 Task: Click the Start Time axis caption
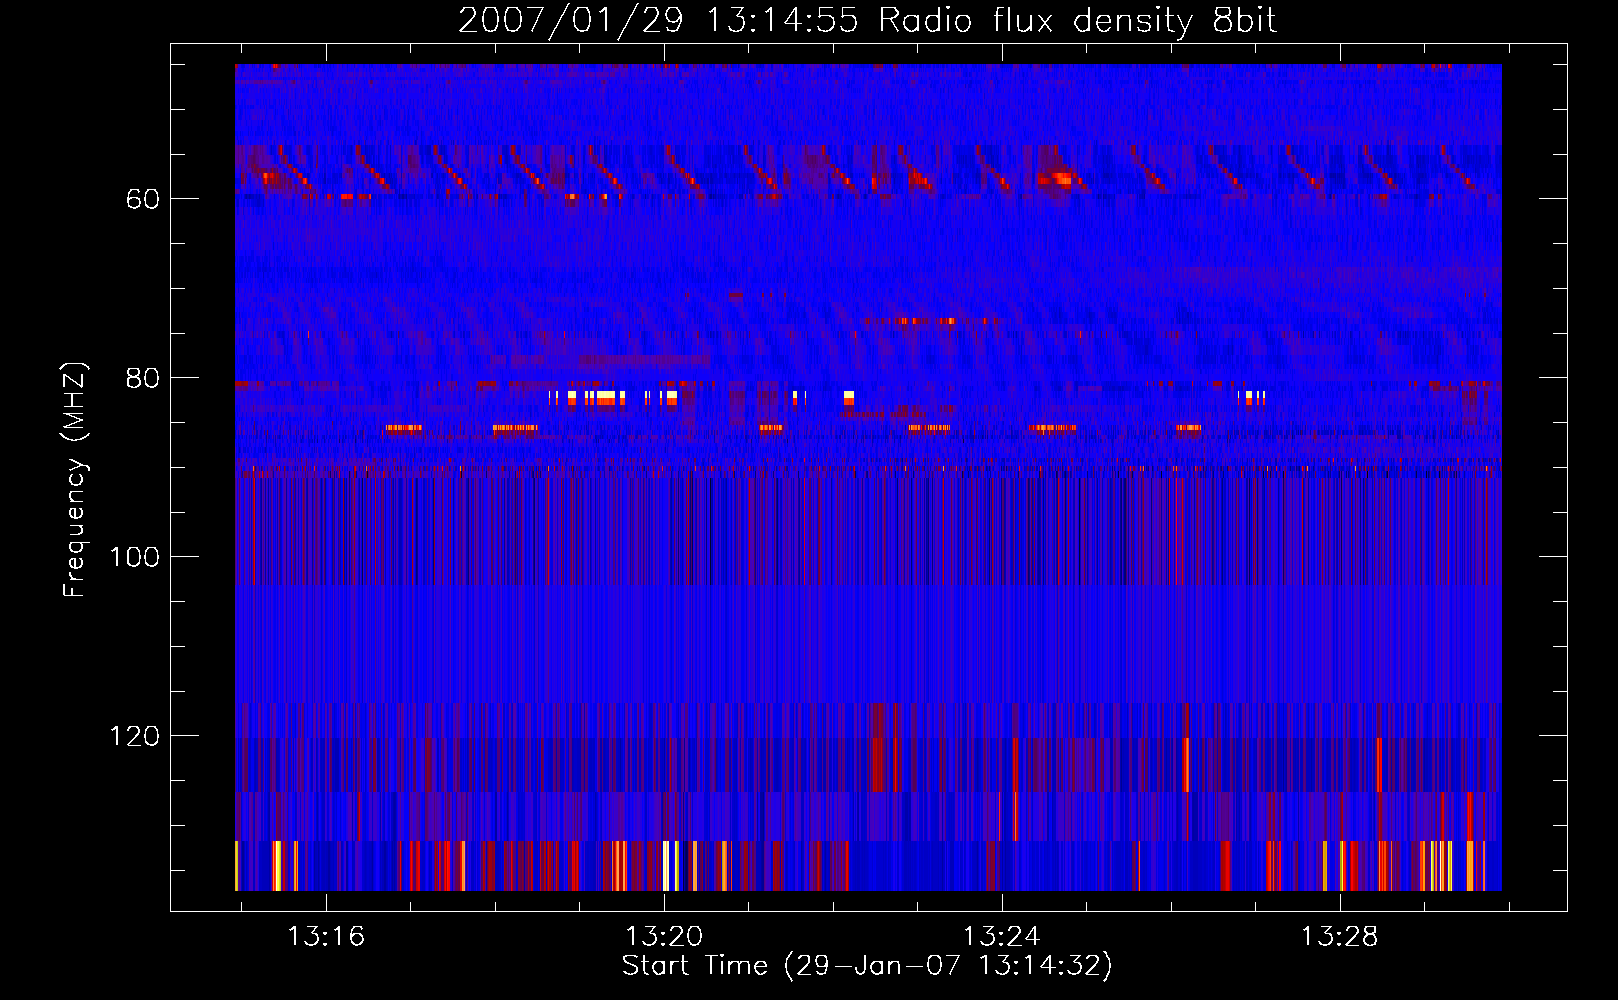pos(867,966)
